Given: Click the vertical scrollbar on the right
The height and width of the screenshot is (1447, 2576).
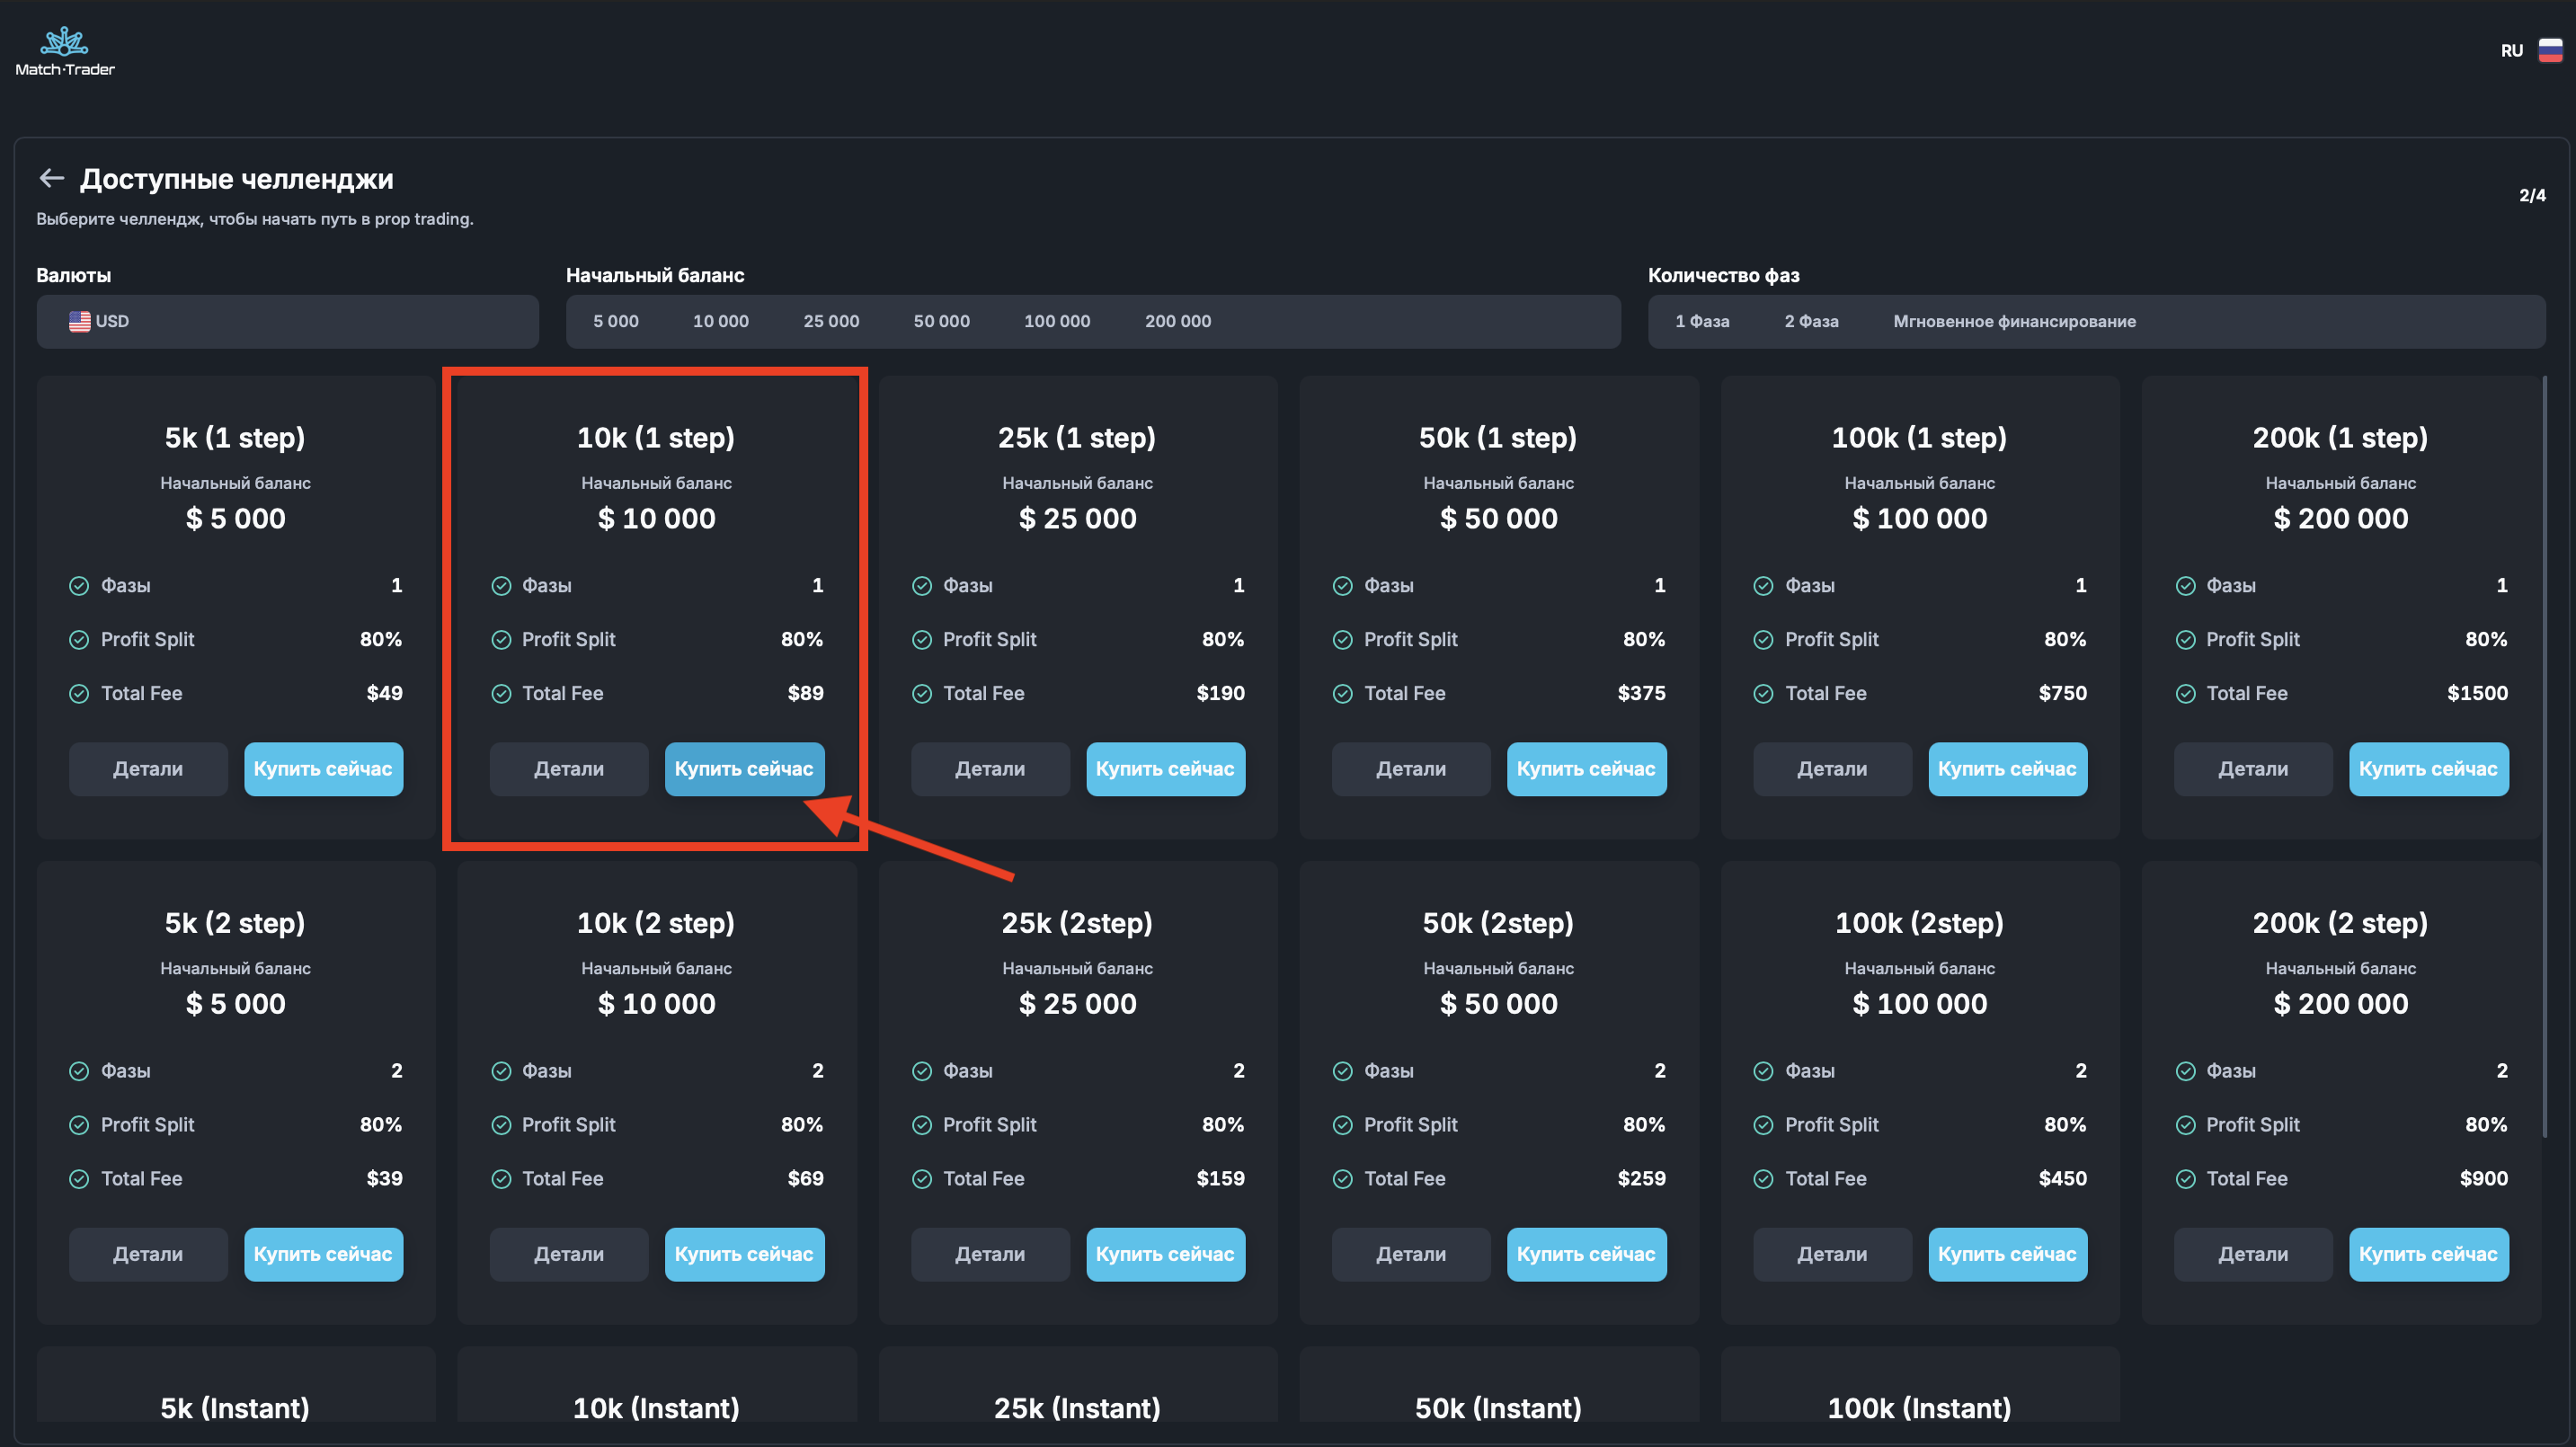Looking at the screenshot, I should pos(2544,756).
